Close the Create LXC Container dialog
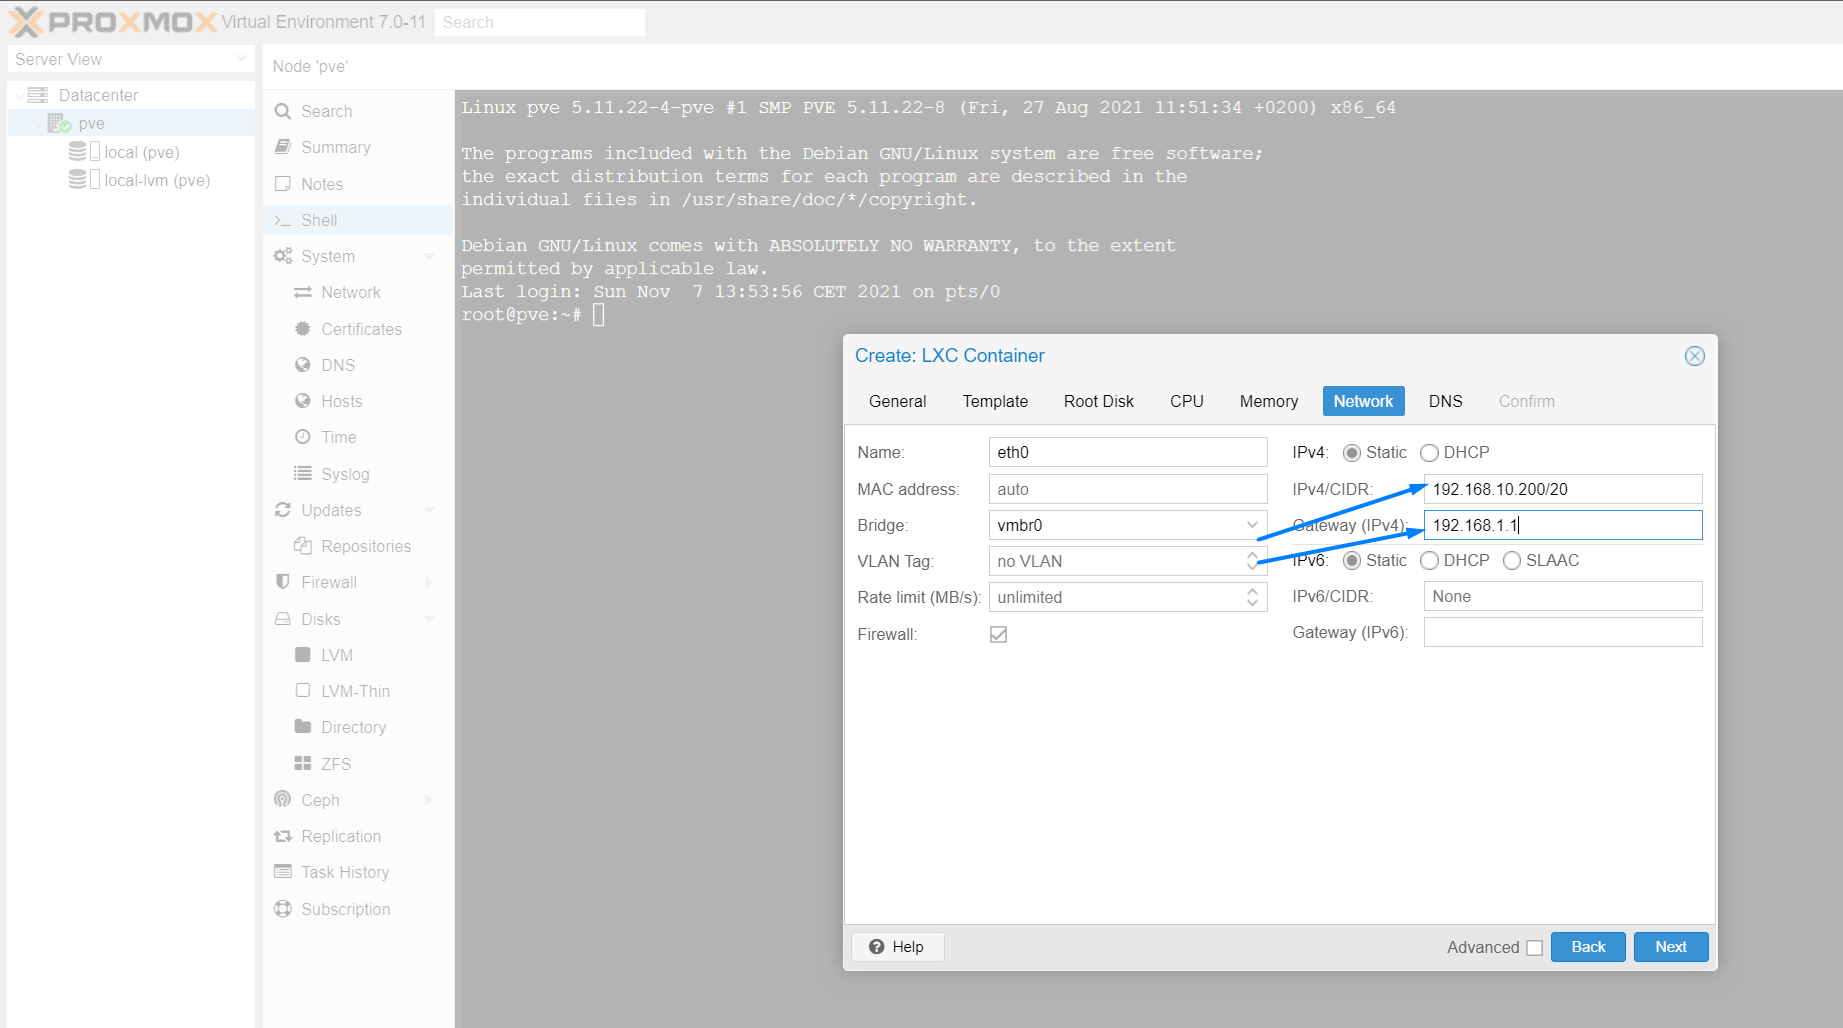 1694,356
